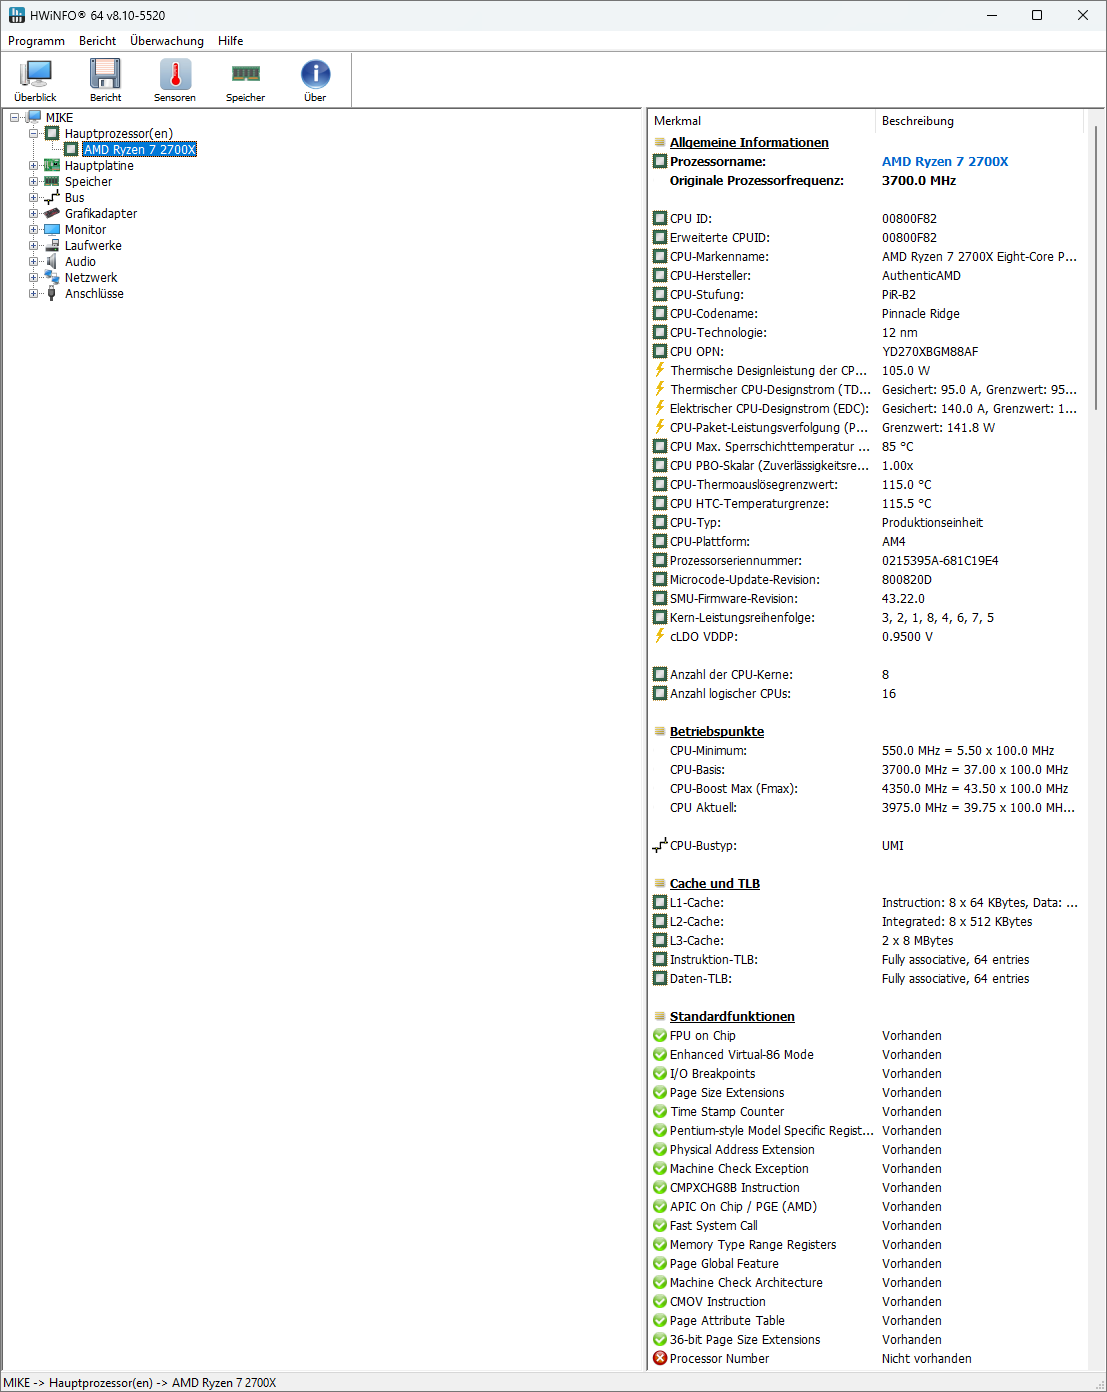The width and height of the screenshot is (1107, 1392).
Task: Click the Merkmal column header
Action: point(761,121)
